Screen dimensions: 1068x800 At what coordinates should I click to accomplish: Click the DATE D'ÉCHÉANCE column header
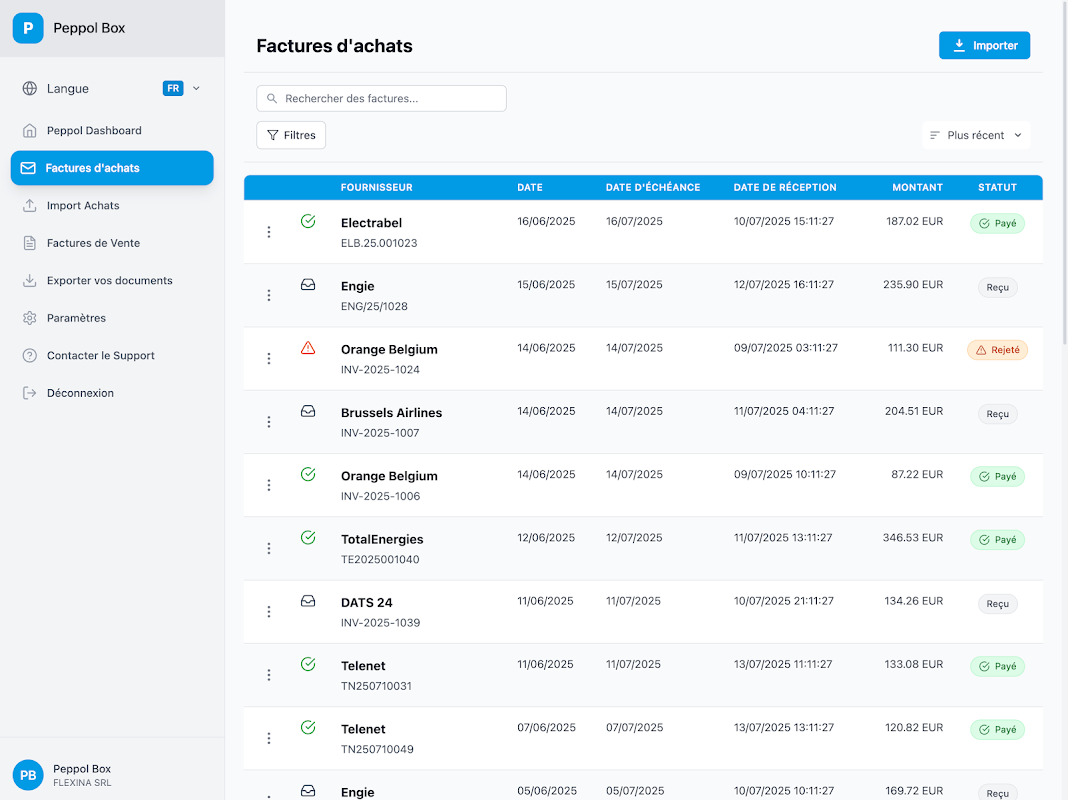point(653,187)
